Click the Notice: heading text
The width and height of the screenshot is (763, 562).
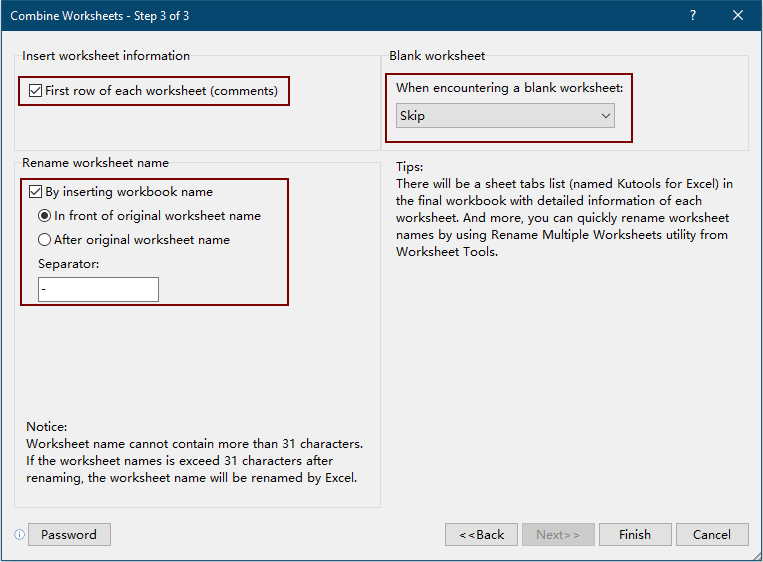click(47, 427)
